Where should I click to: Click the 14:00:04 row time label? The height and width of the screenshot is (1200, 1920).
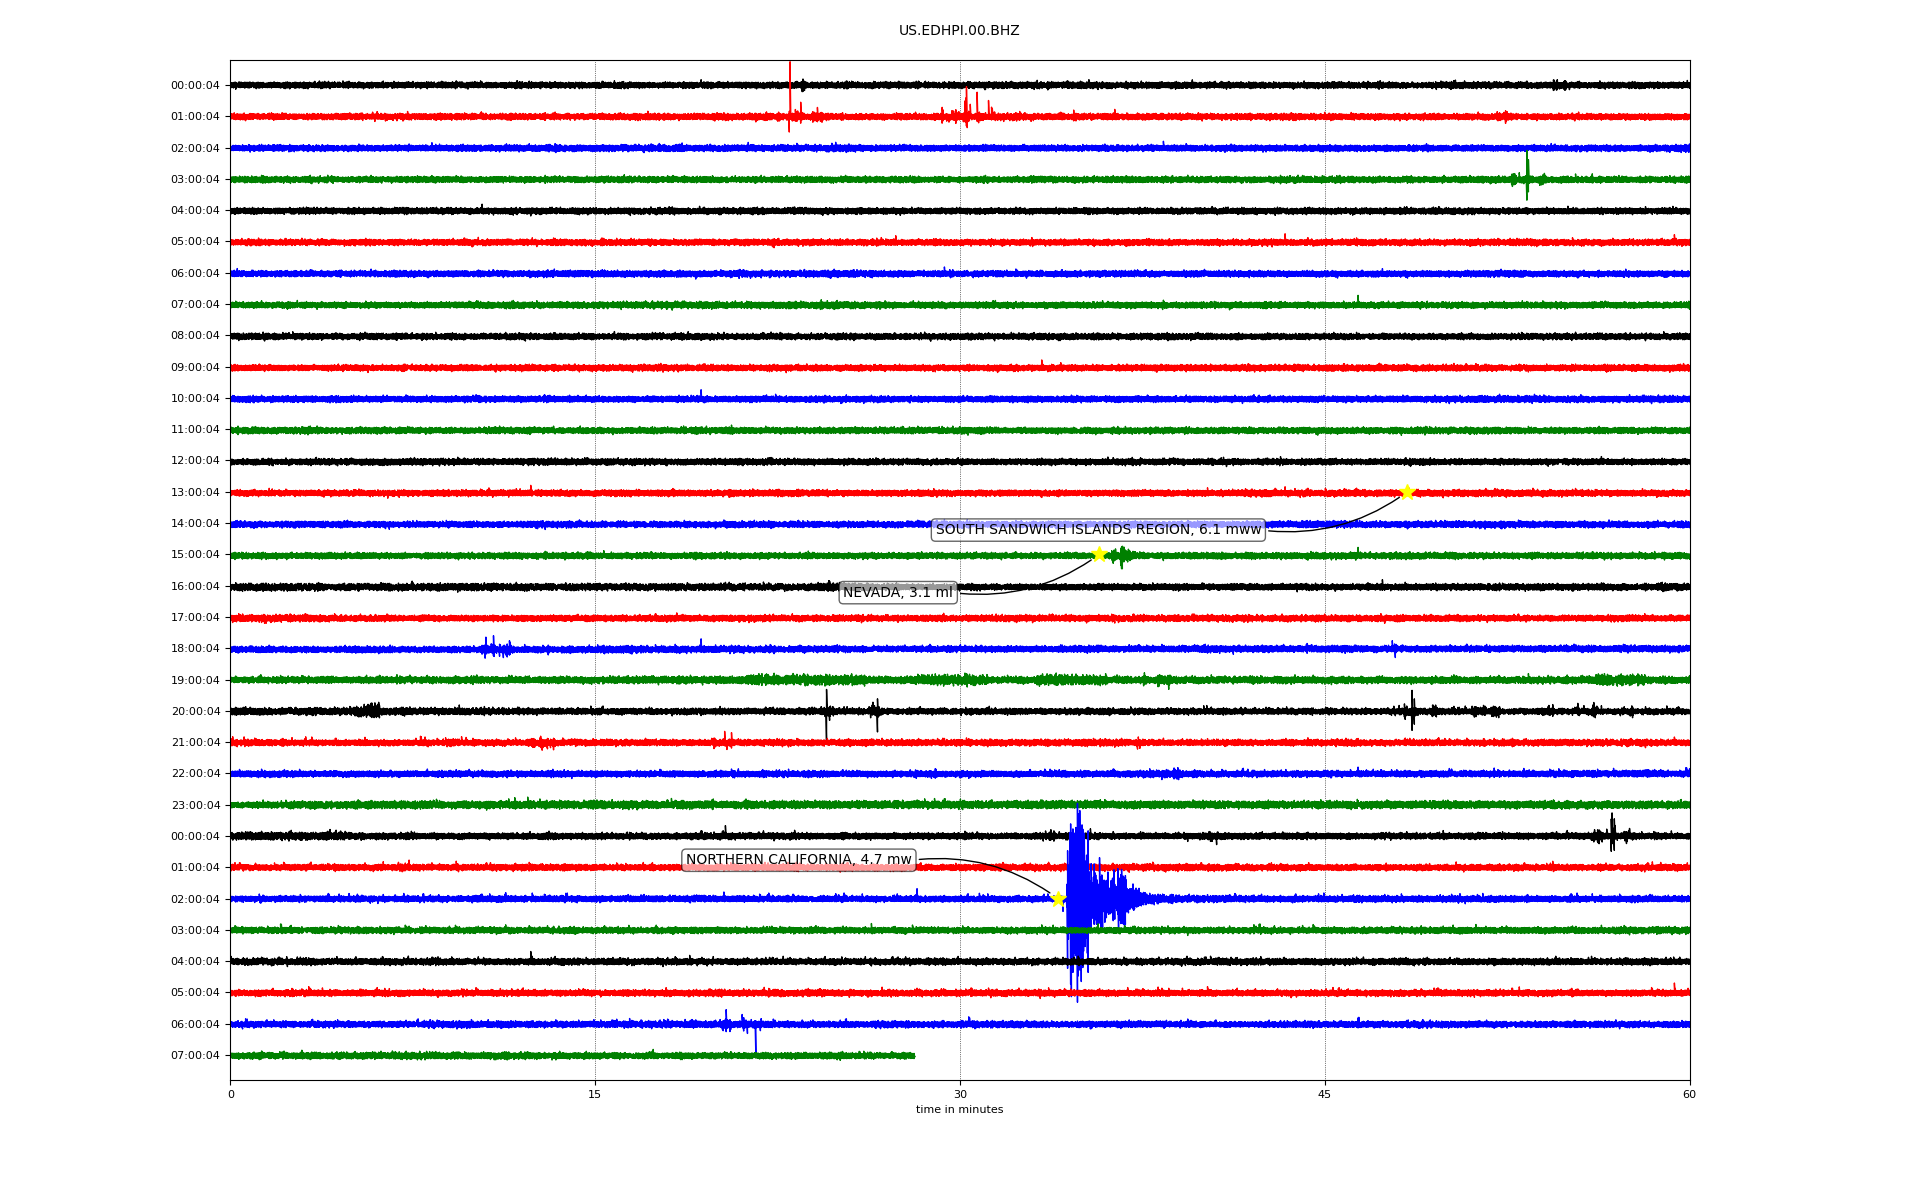(195, 523)
